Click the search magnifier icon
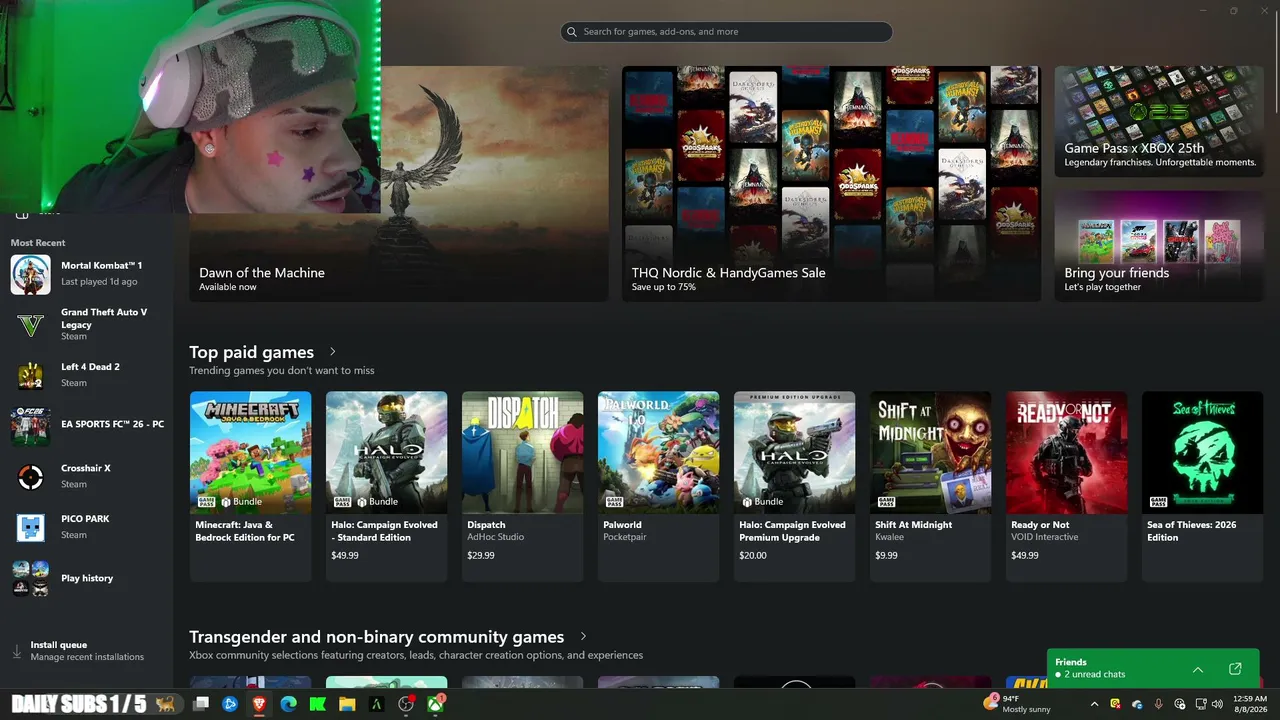Viewport: 1280px width, 720px height. (x=572, y=32)
